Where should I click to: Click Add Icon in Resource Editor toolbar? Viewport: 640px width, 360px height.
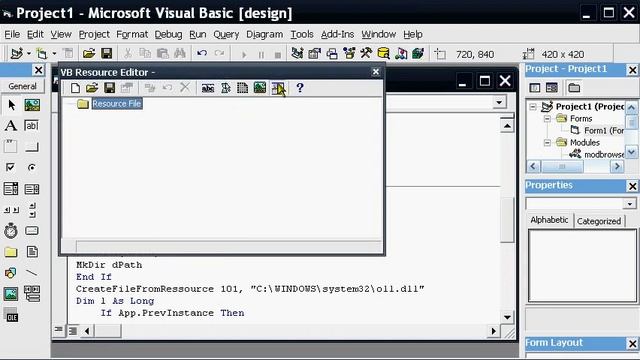pos(242,88)
